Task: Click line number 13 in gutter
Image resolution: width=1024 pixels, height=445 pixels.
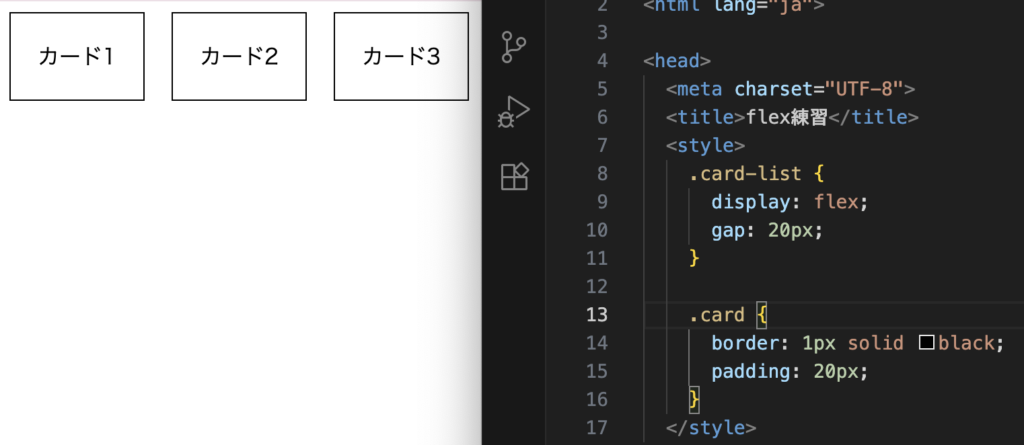Action: [597, 314]
